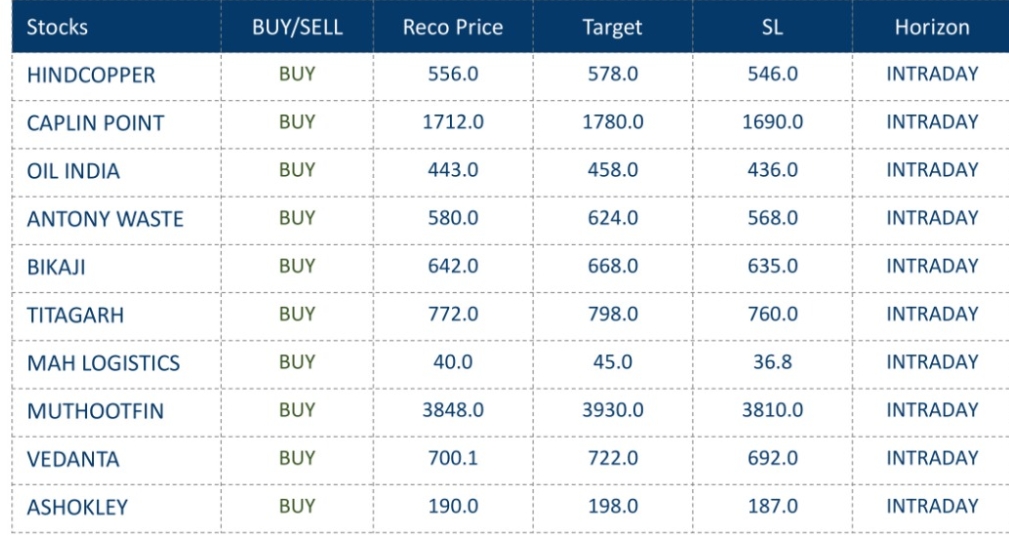Viewport: 1009px width, 536px height.
Task: Select the BIKAJI stock name
Action: [x=58, y=267]
